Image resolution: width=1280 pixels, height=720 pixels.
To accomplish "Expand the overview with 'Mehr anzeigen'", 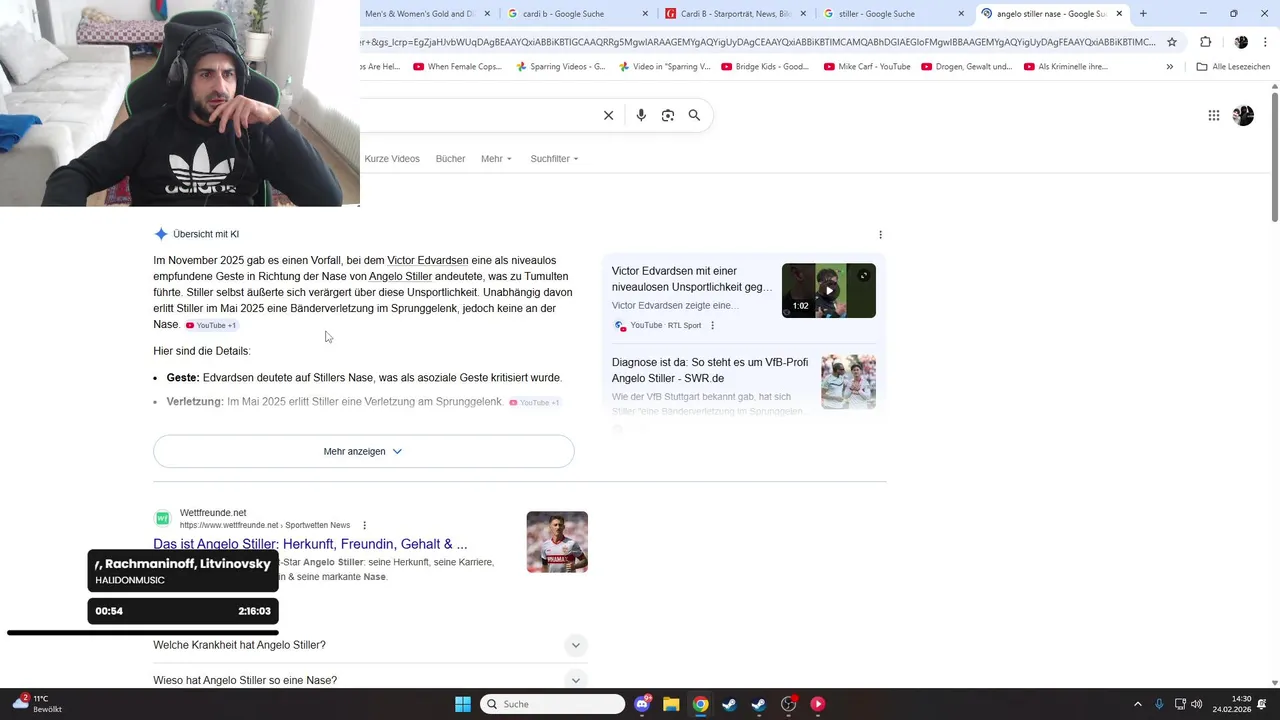I will pos(364,451).
